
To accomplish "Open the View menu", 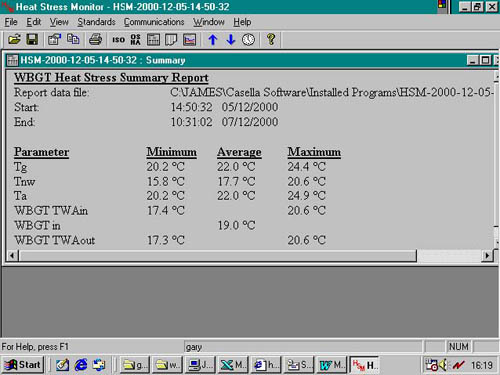I will (59, 22).
